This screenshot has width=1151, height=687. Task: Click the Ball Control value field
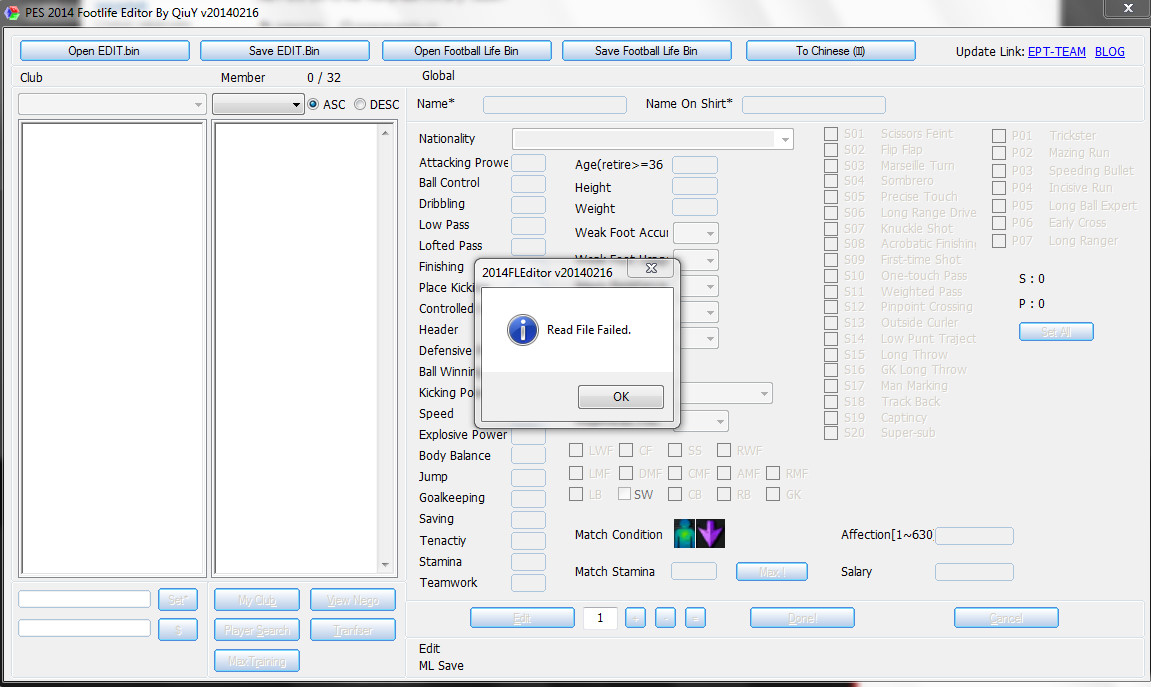[529, 183]
